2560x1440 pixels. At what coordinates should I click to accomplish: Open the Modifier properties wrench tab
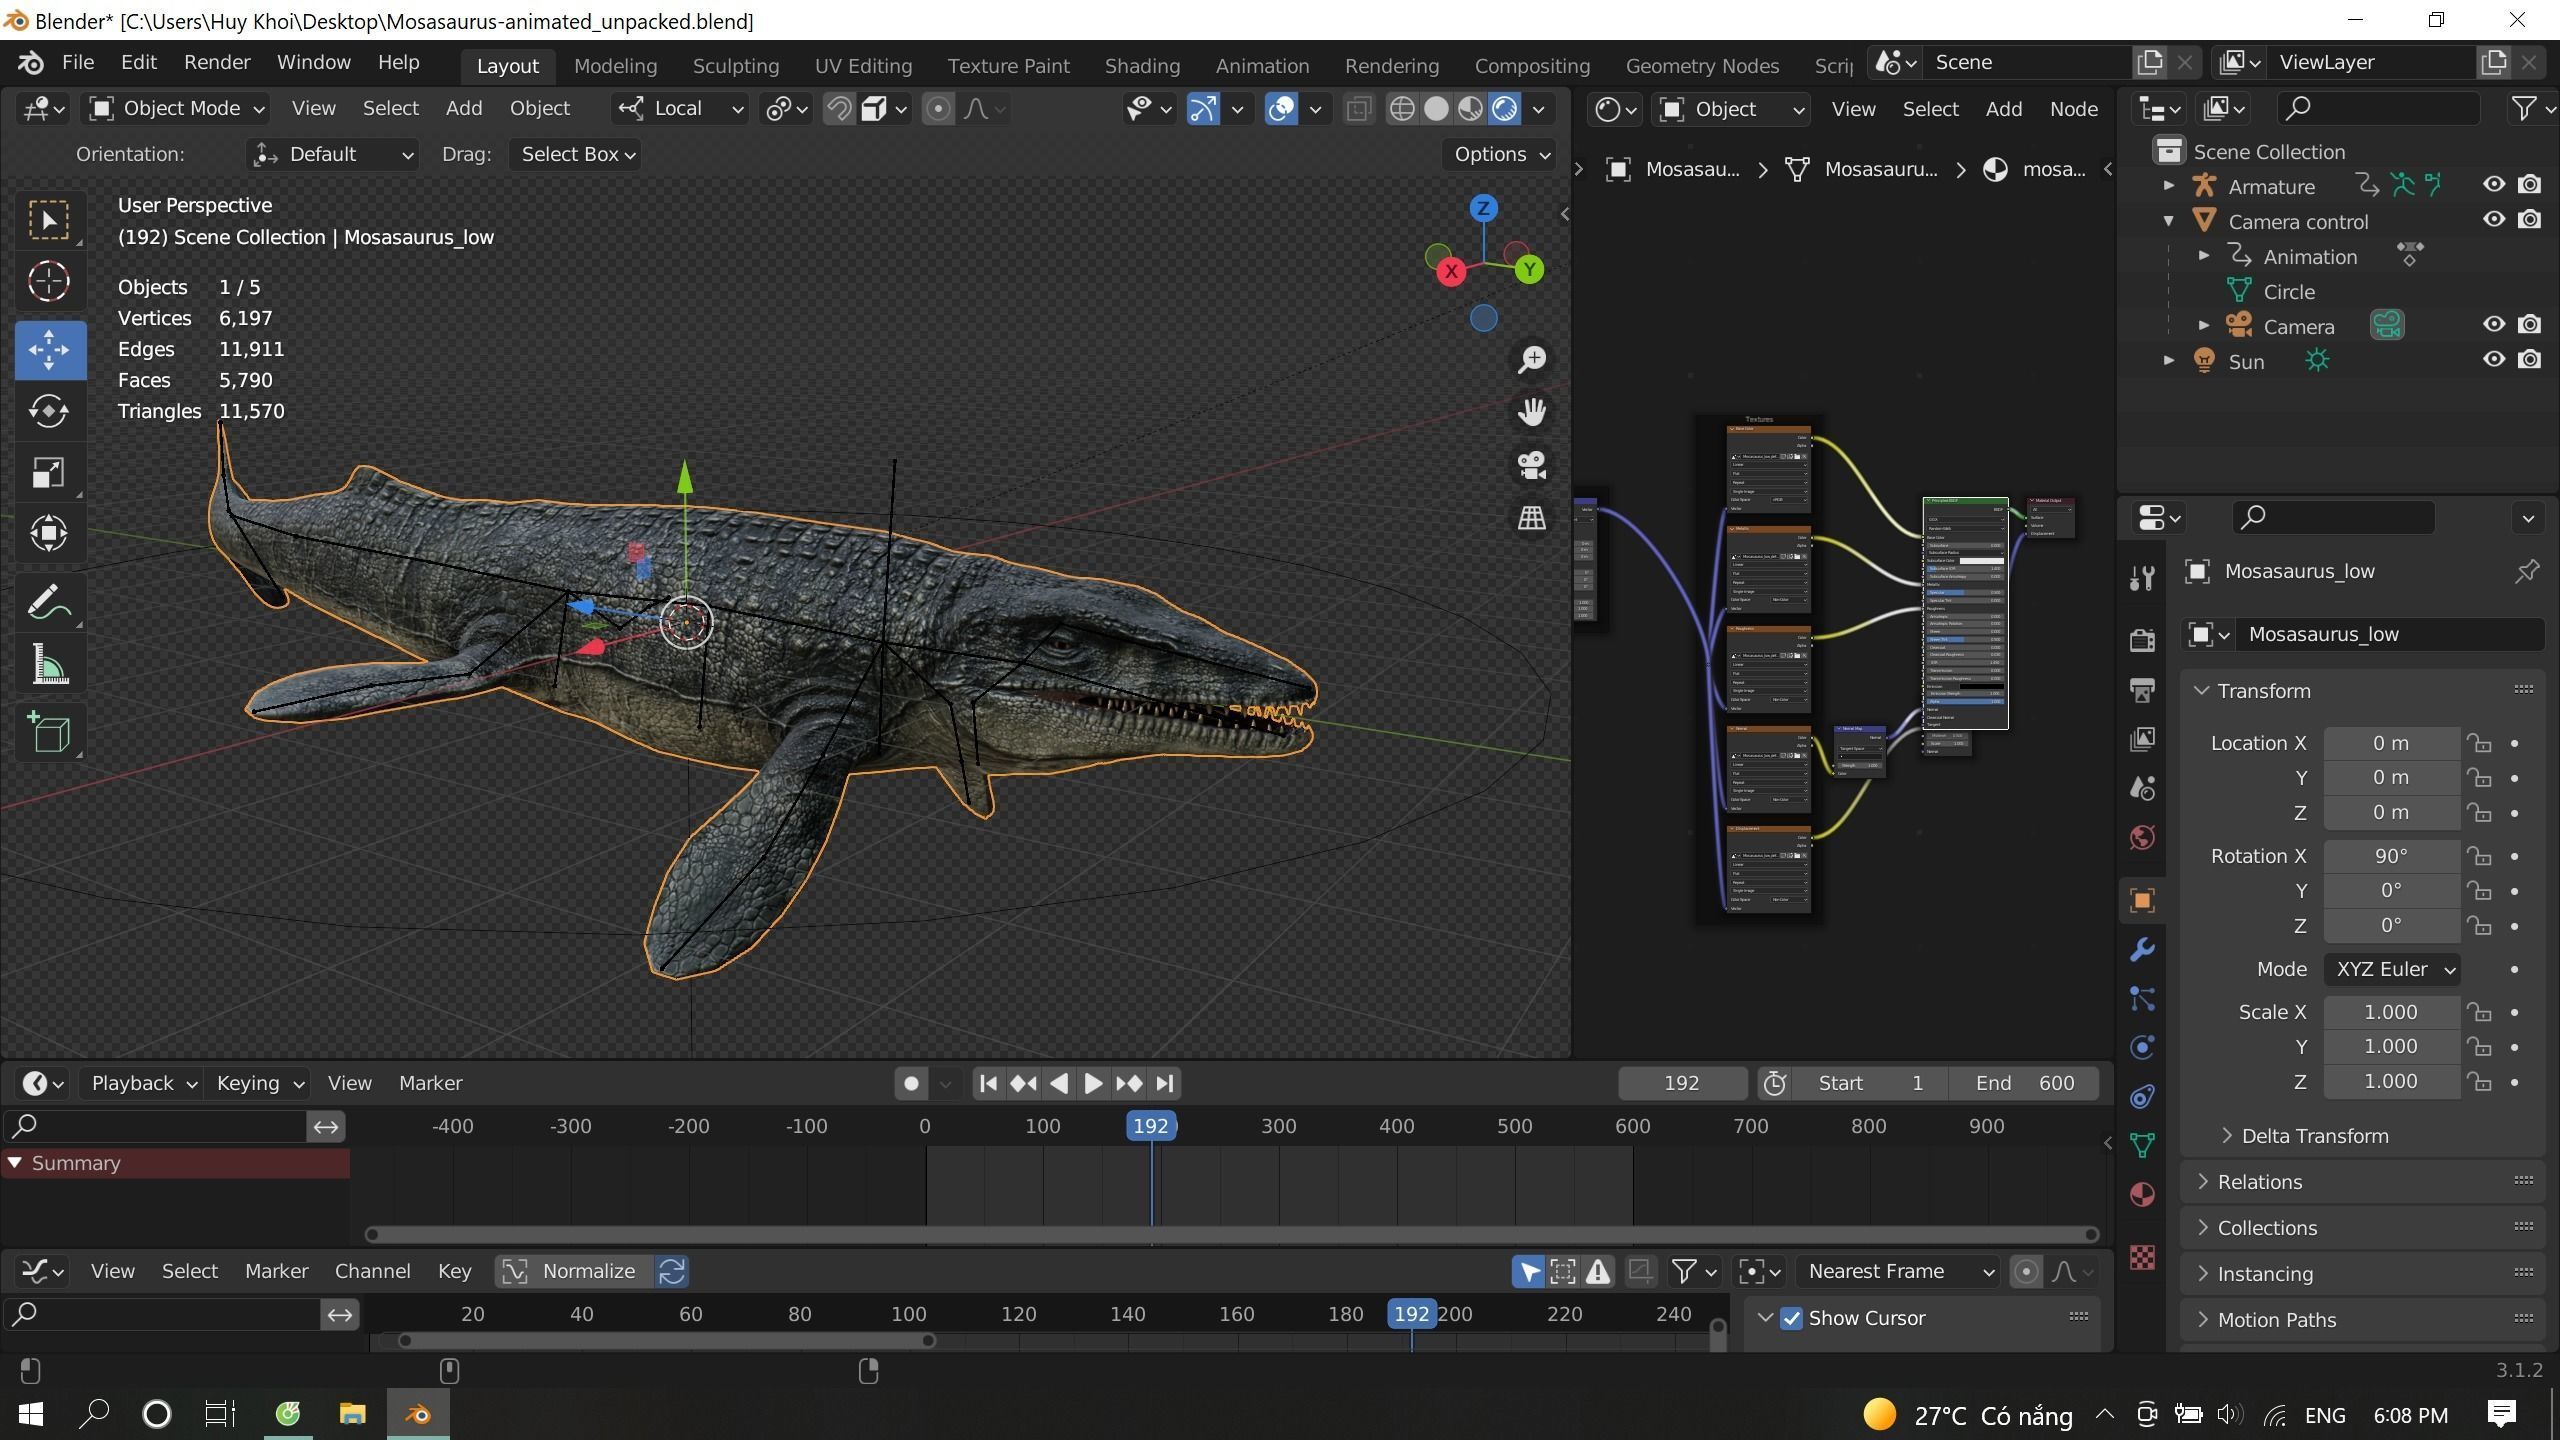pyautogui.click(x=2142, y=949)
